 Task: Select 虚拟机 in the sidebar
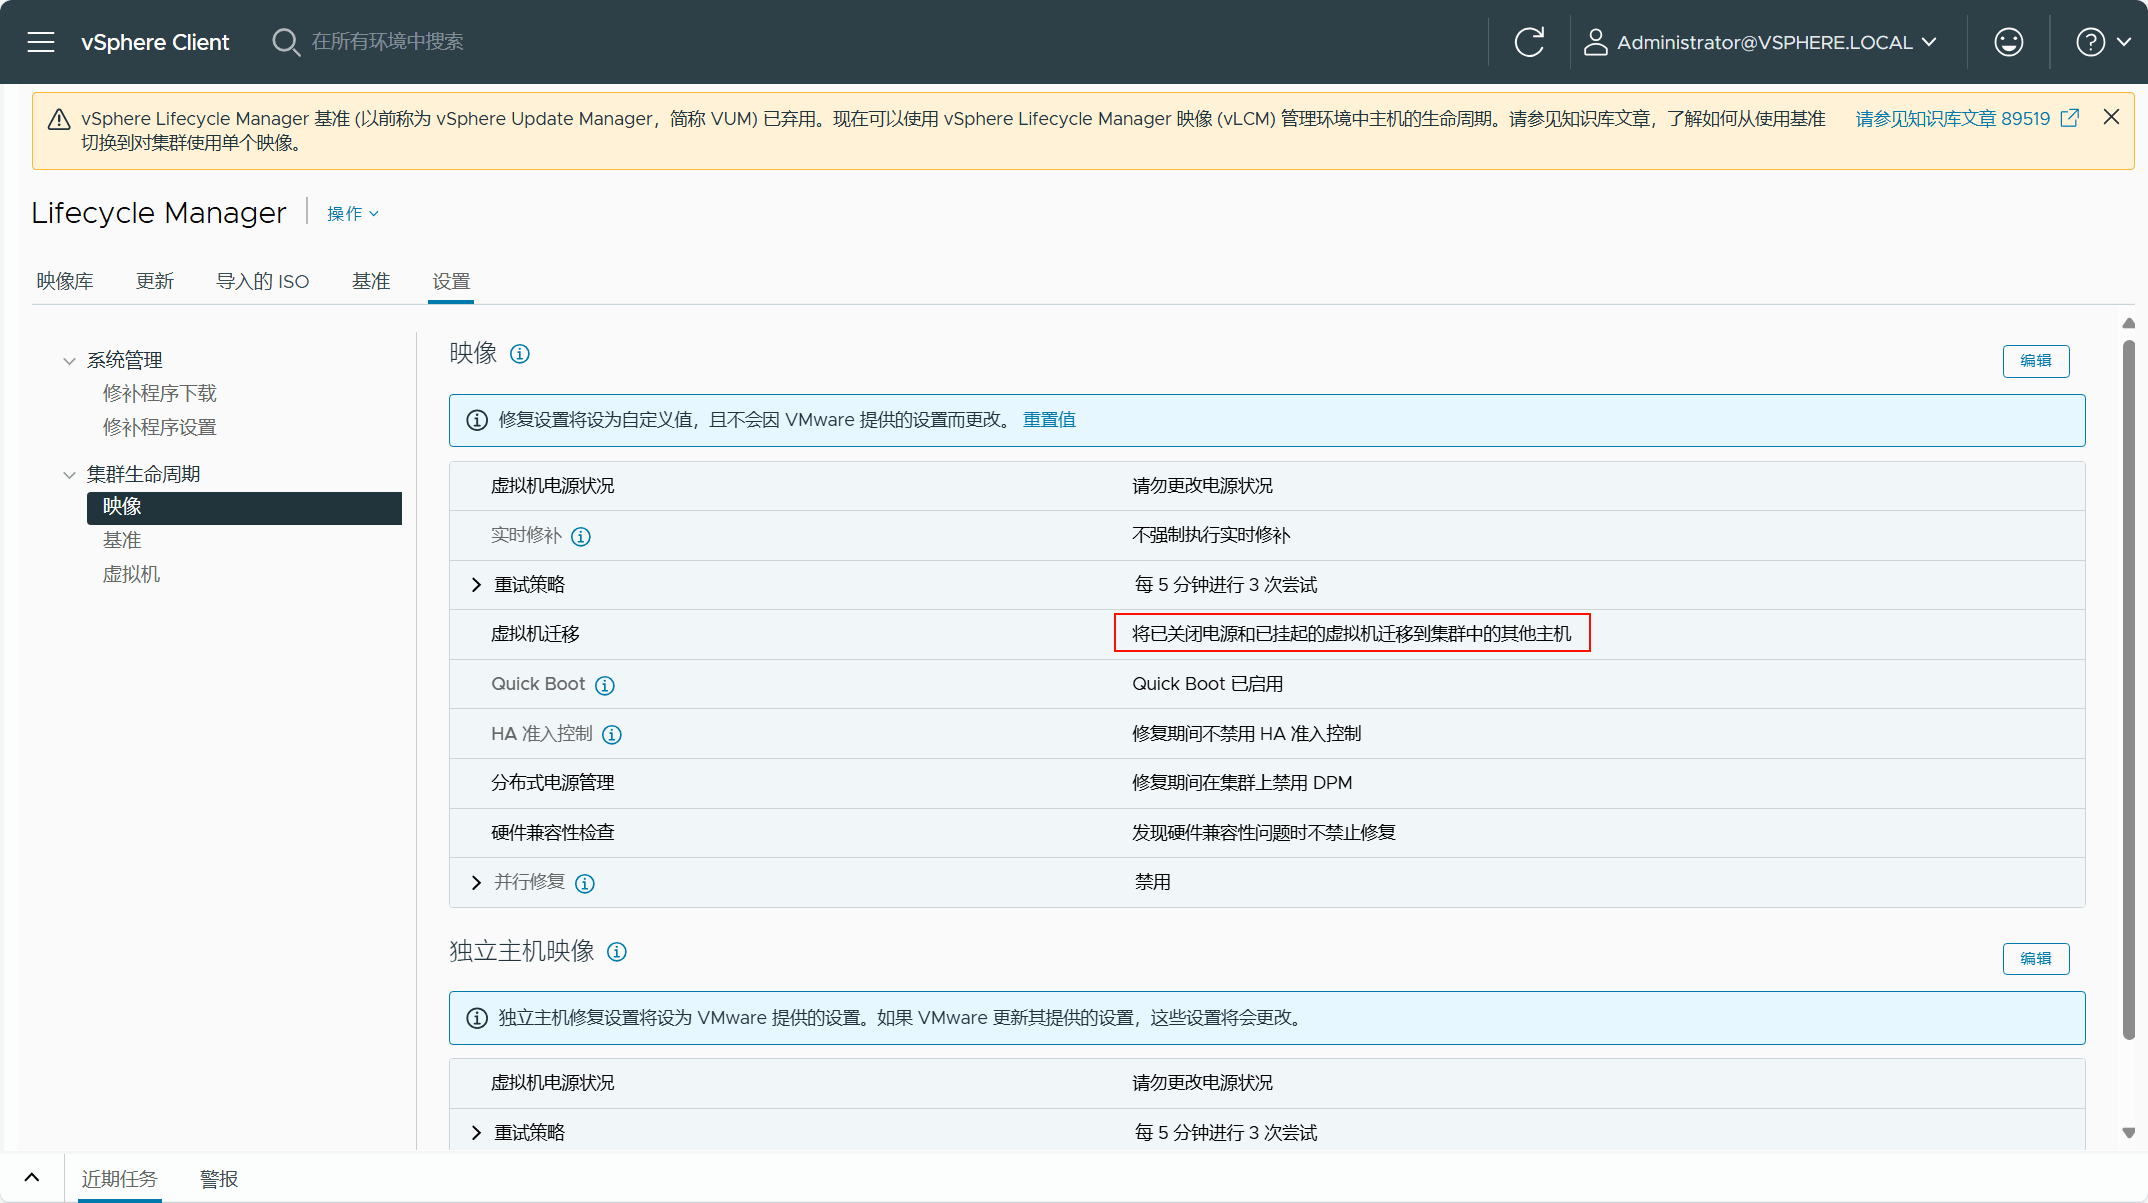(x=131, y=574)
